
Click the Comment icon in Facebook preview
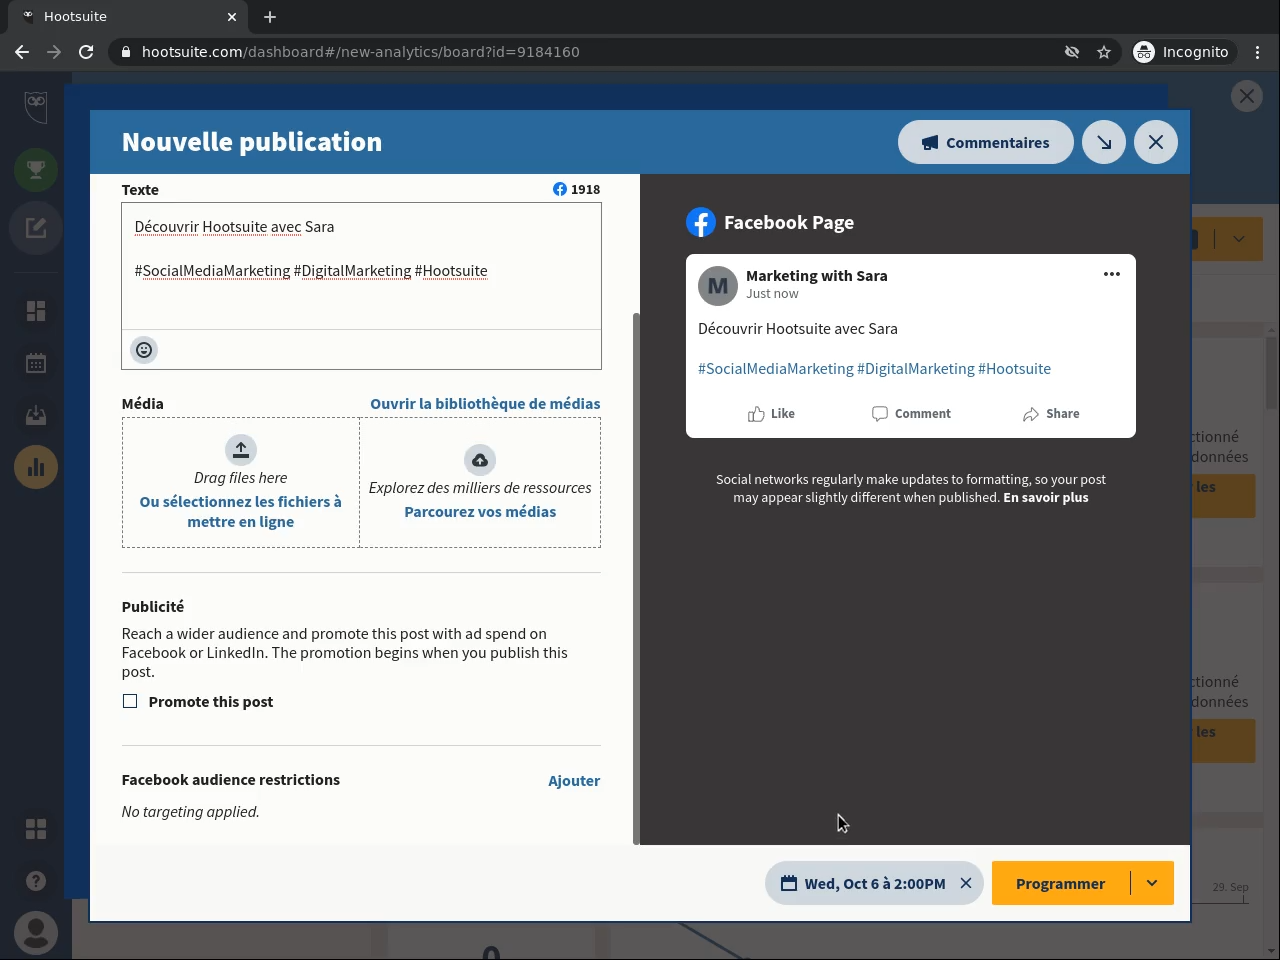880,414
